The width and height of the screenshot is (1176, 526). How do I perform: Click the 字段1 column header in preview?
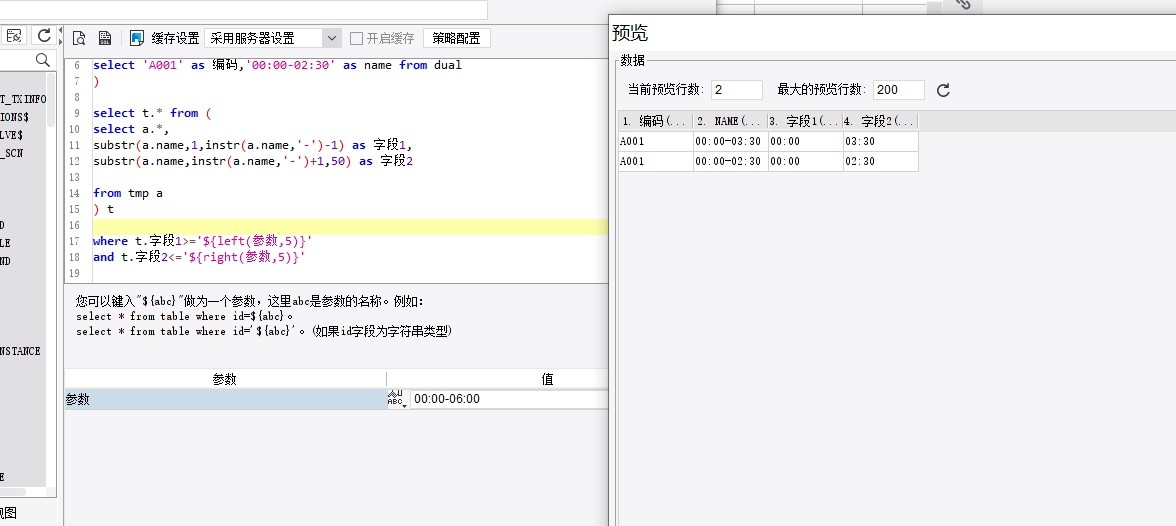point(806,121)
